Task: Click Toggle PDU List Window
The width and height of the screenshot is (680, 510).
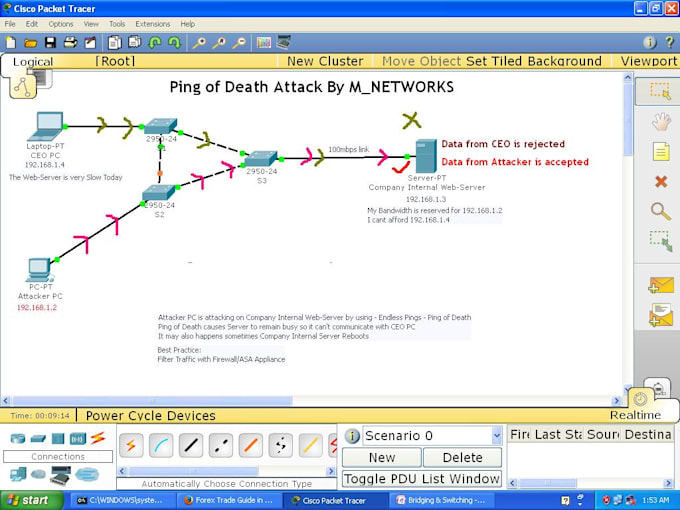Action: [422, 479]
